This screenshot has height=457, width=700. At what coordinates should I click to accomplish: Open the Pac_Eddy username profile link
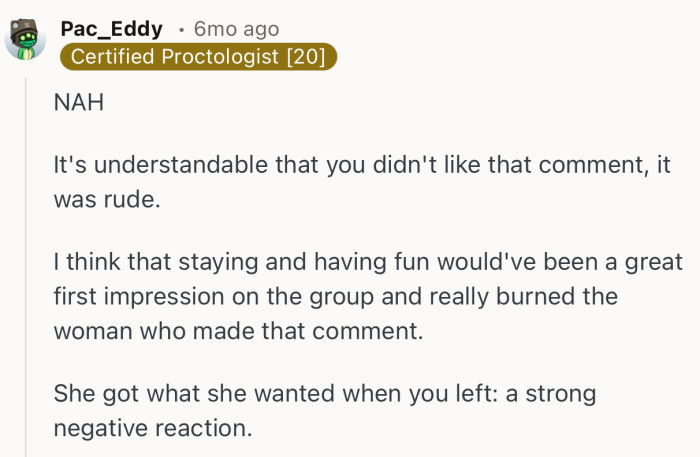pyautogui.click(x=111, y=29)
